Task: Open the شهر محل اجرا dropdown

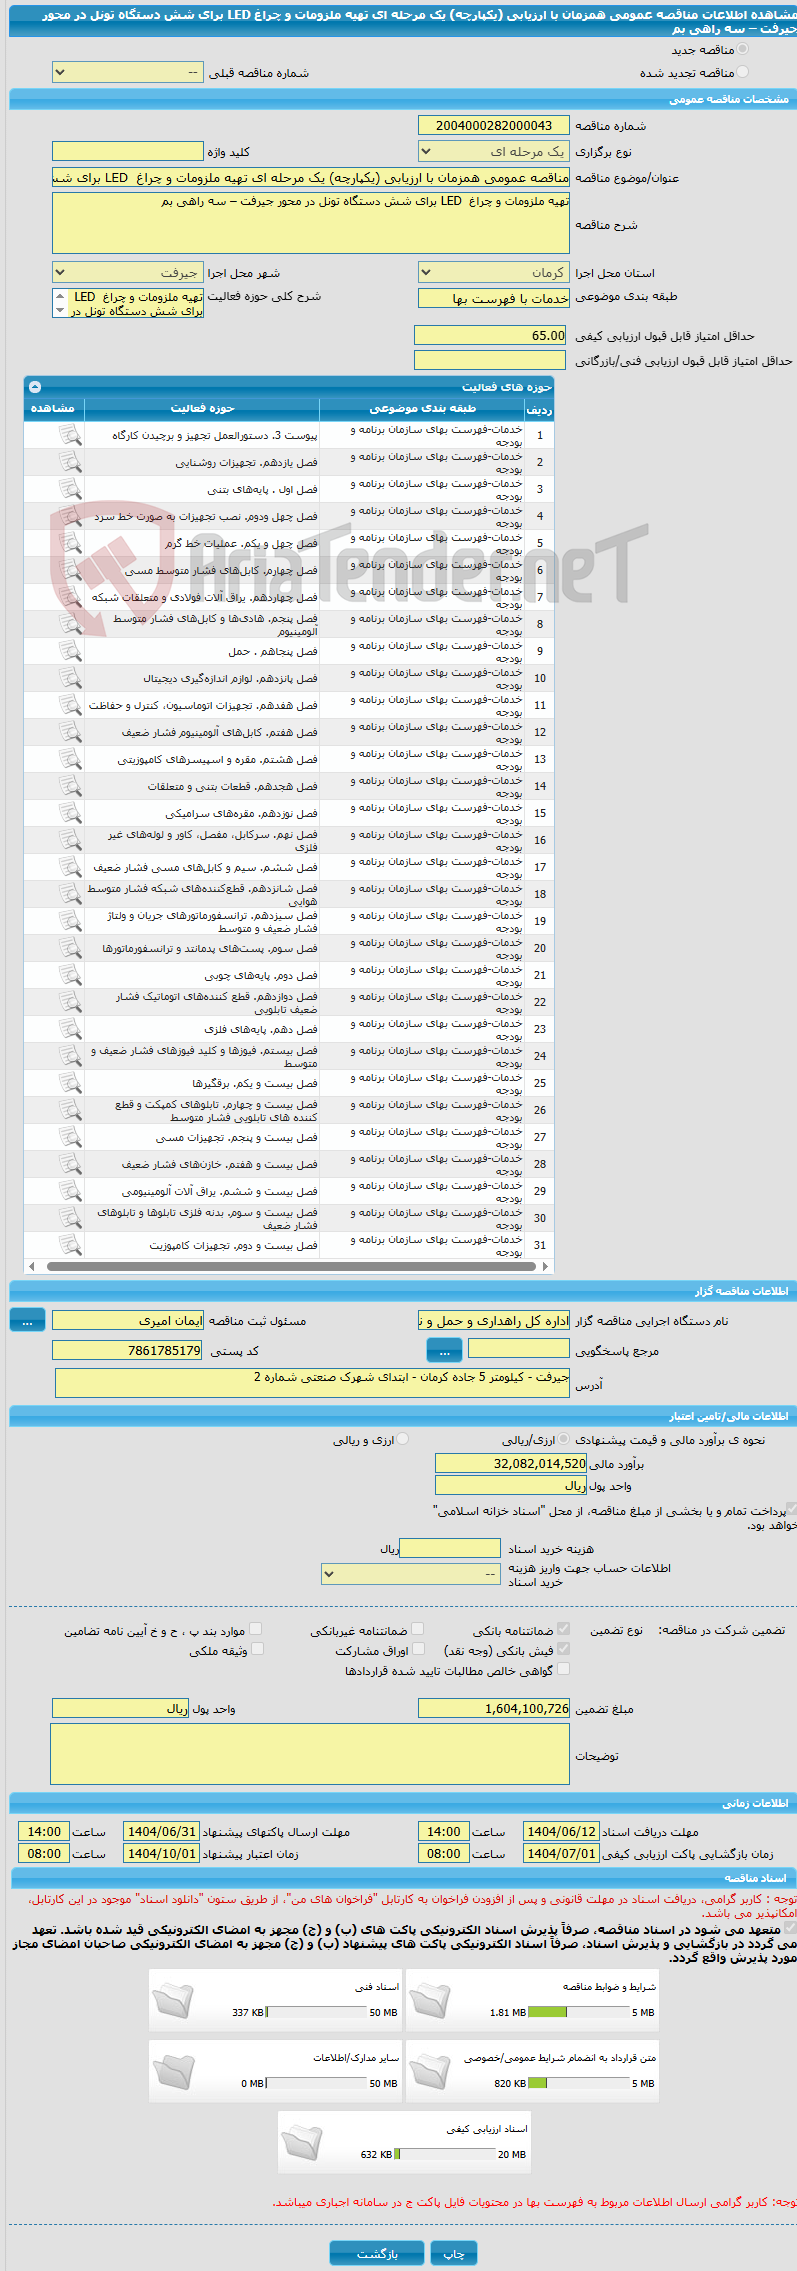Action: (127, 273)
